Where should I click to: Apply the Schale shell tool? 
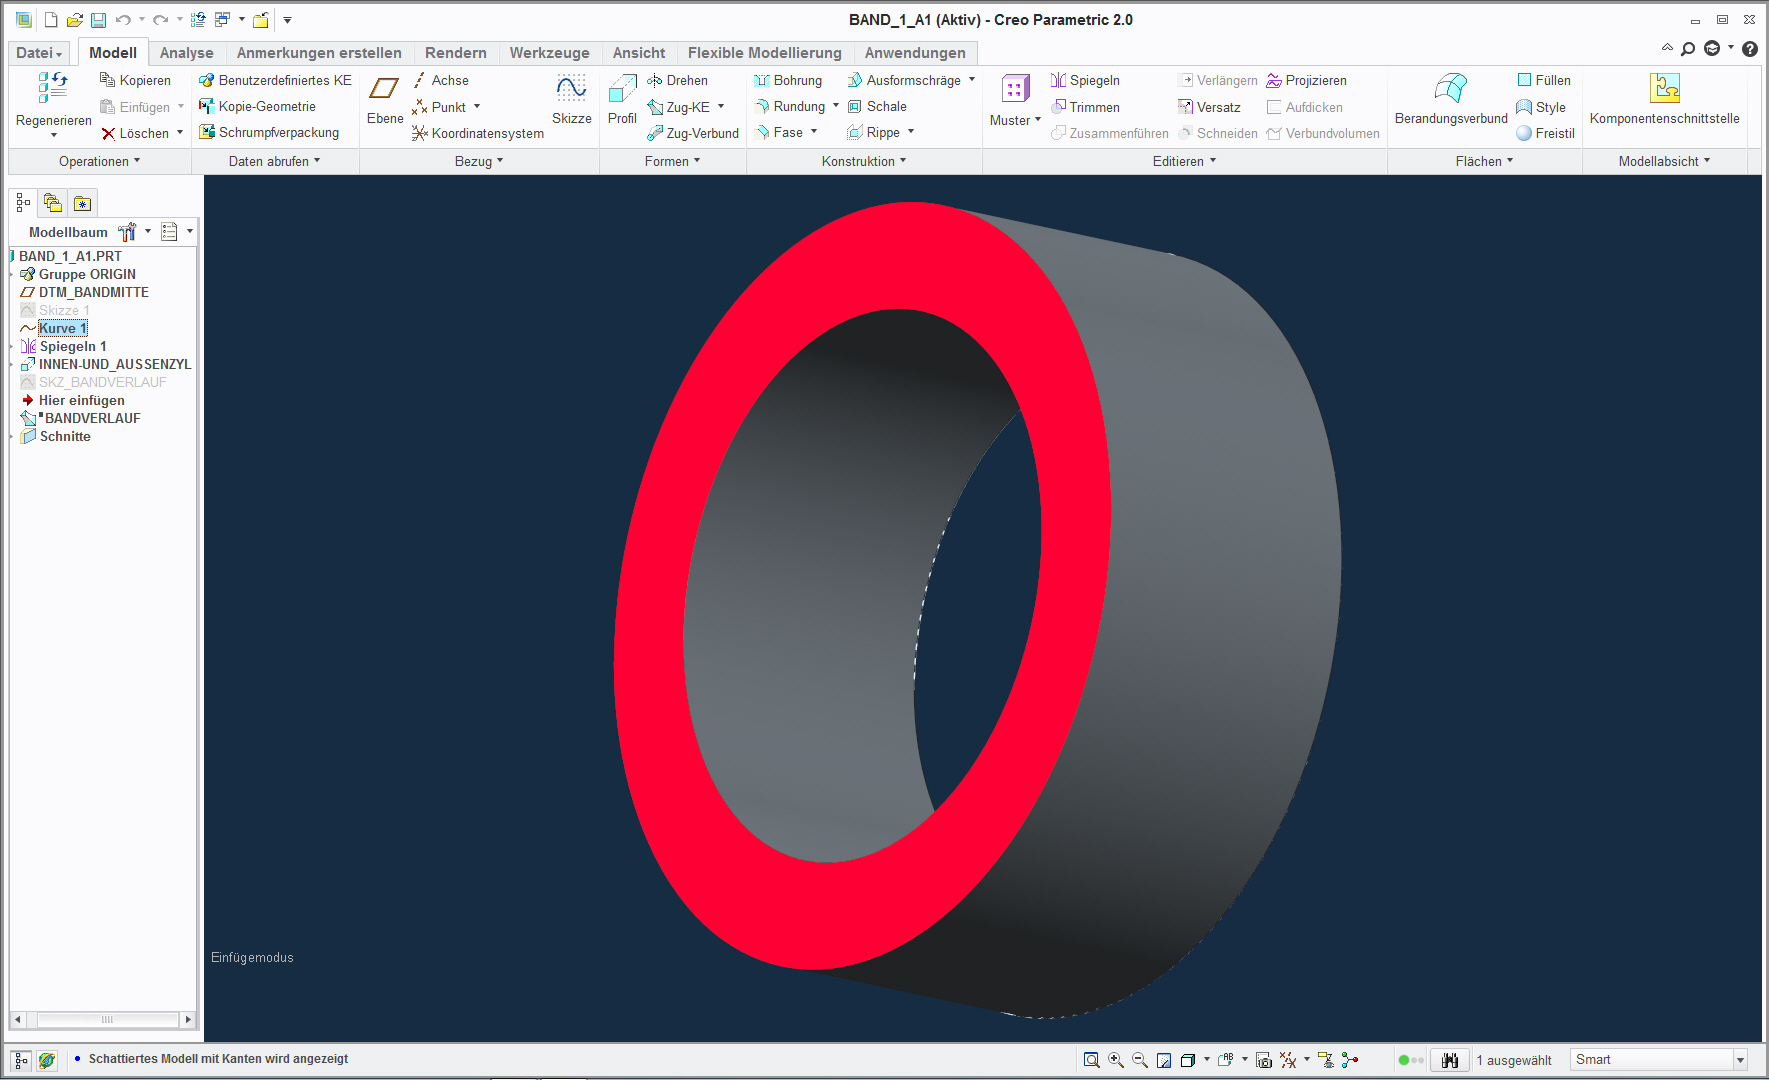point(877,106)
